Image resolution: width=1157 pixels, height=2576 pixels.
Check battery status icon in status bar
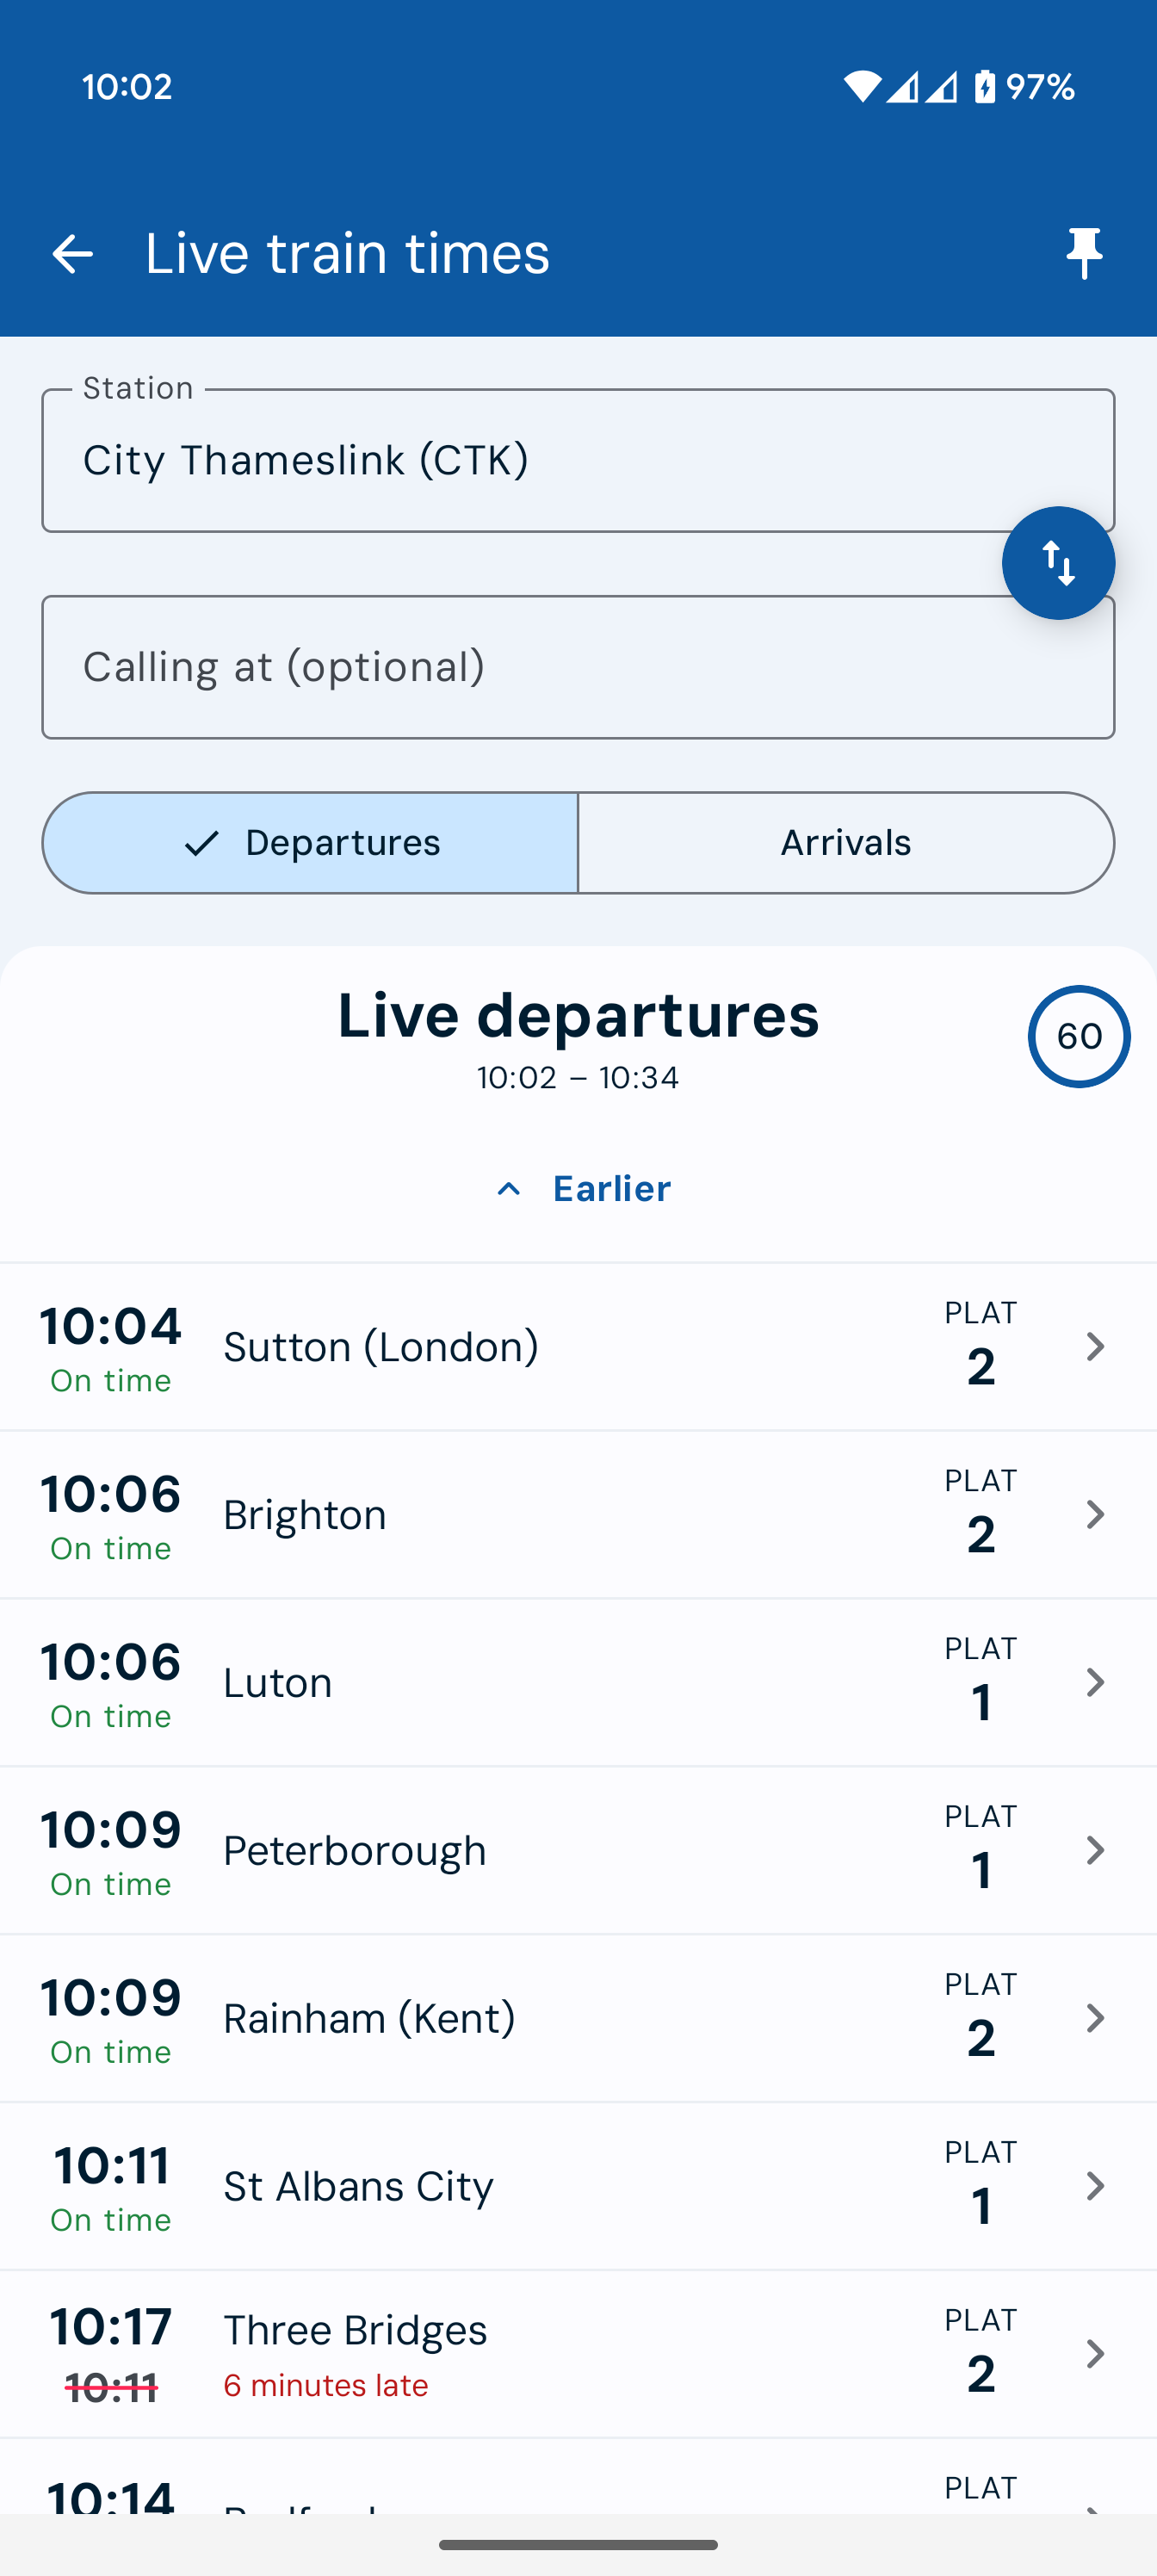(x=985, y=87)
